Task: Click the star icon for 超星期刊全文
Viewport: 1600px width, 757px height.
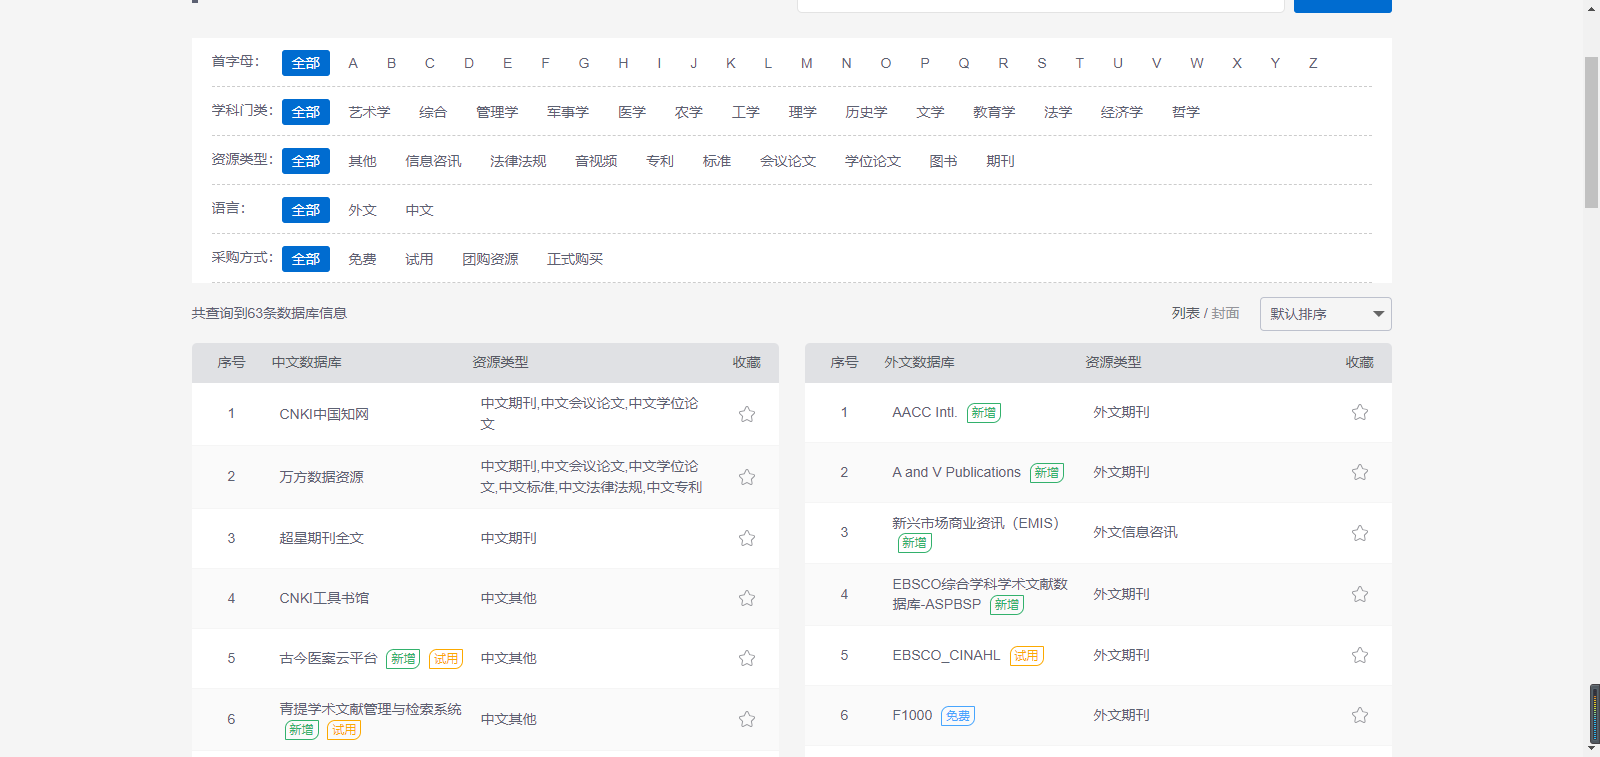Action: (x=746, y=538)
